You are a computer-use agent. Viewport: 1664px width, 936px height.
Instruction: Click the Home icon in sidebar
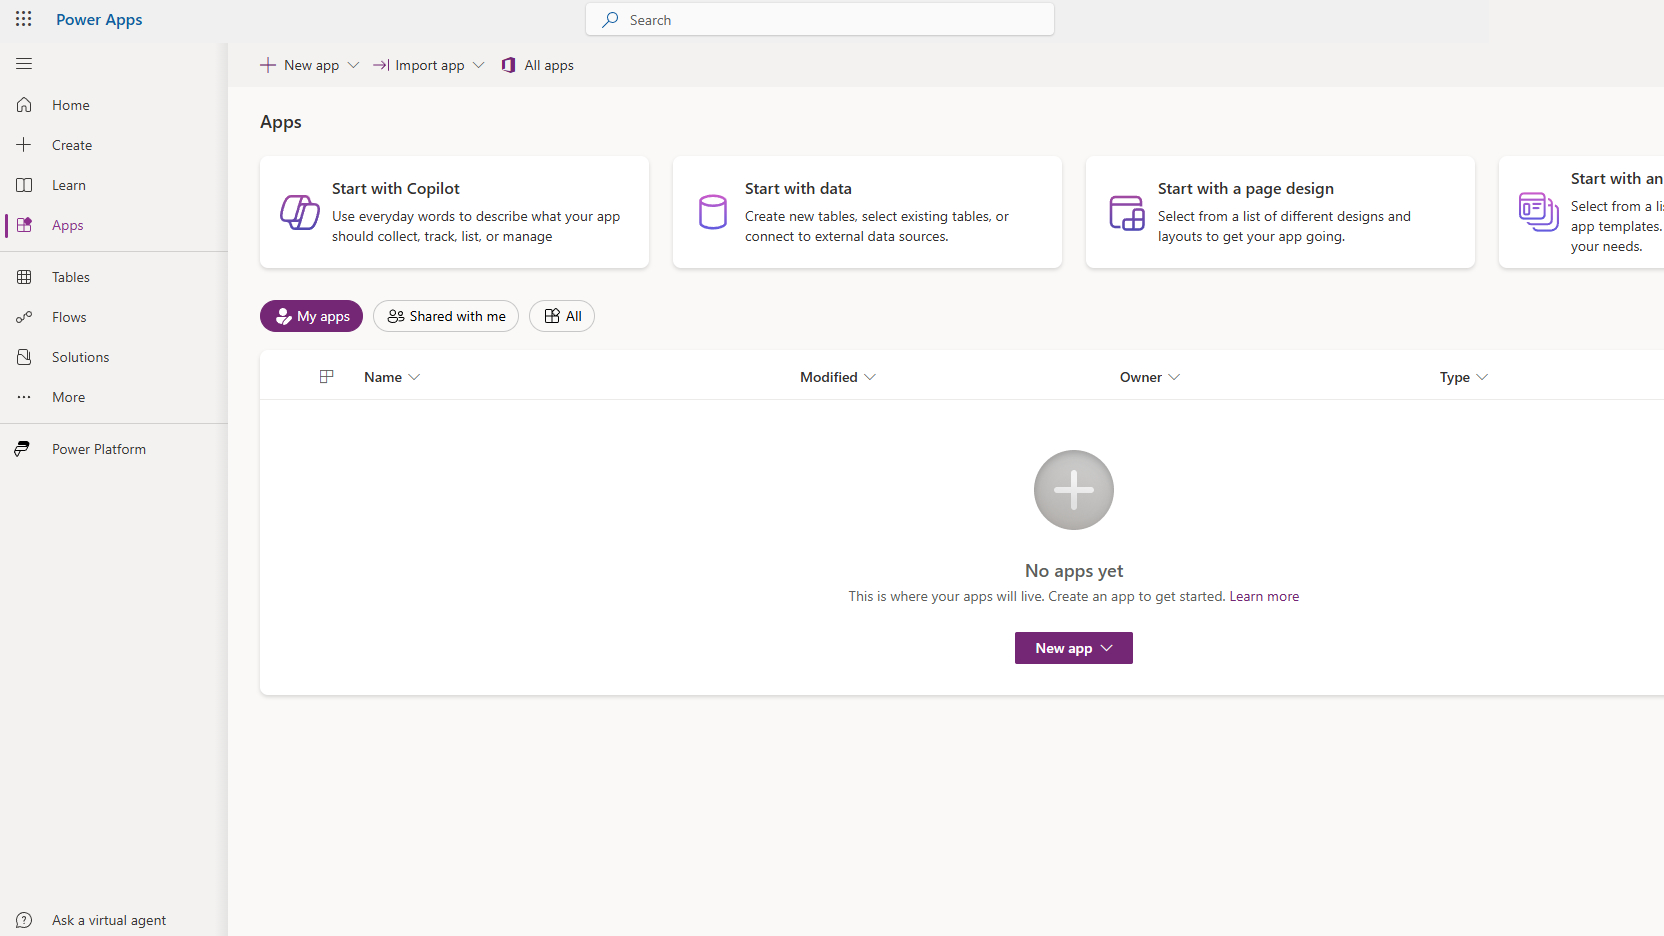point(24,105)
